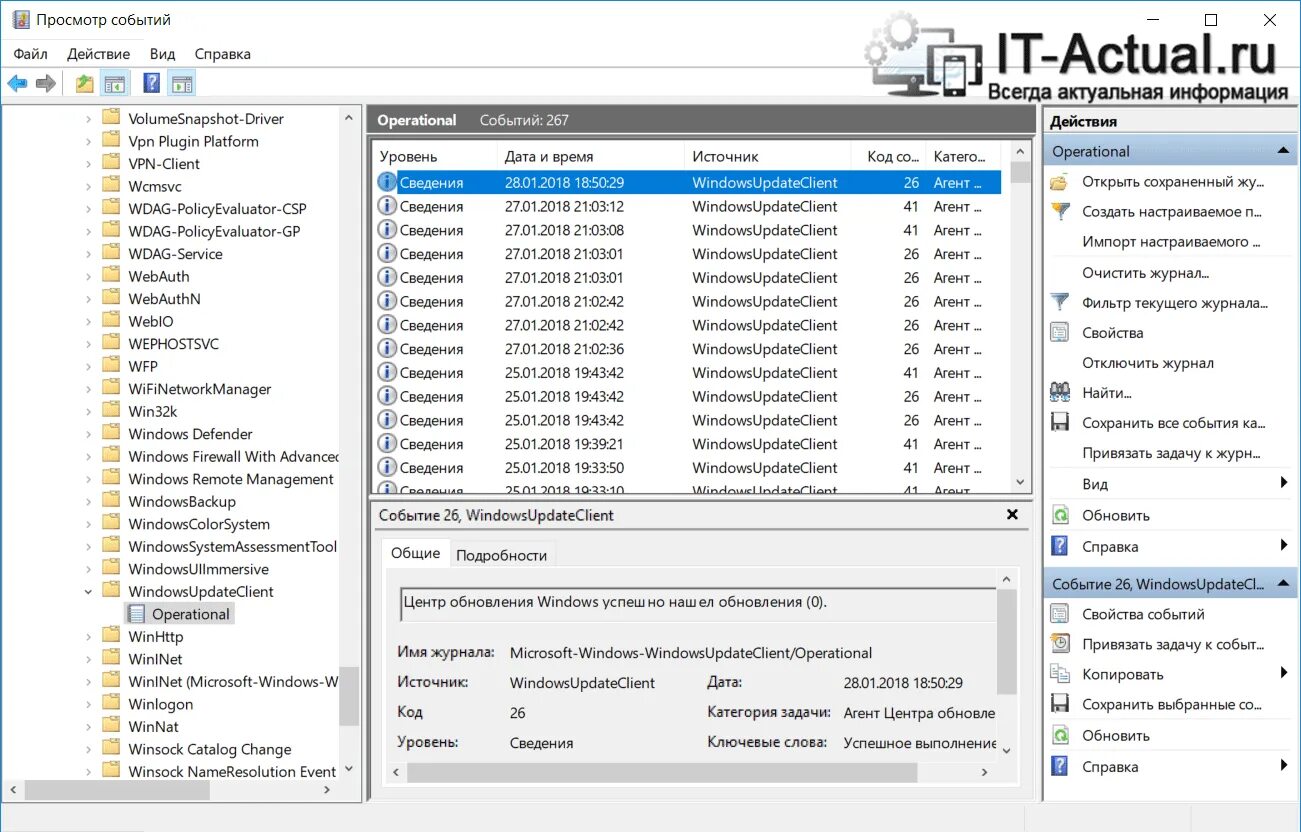Open the Вид submenu arrow
Viewport: 1301px width, 832px height.
coord(1284,484)
